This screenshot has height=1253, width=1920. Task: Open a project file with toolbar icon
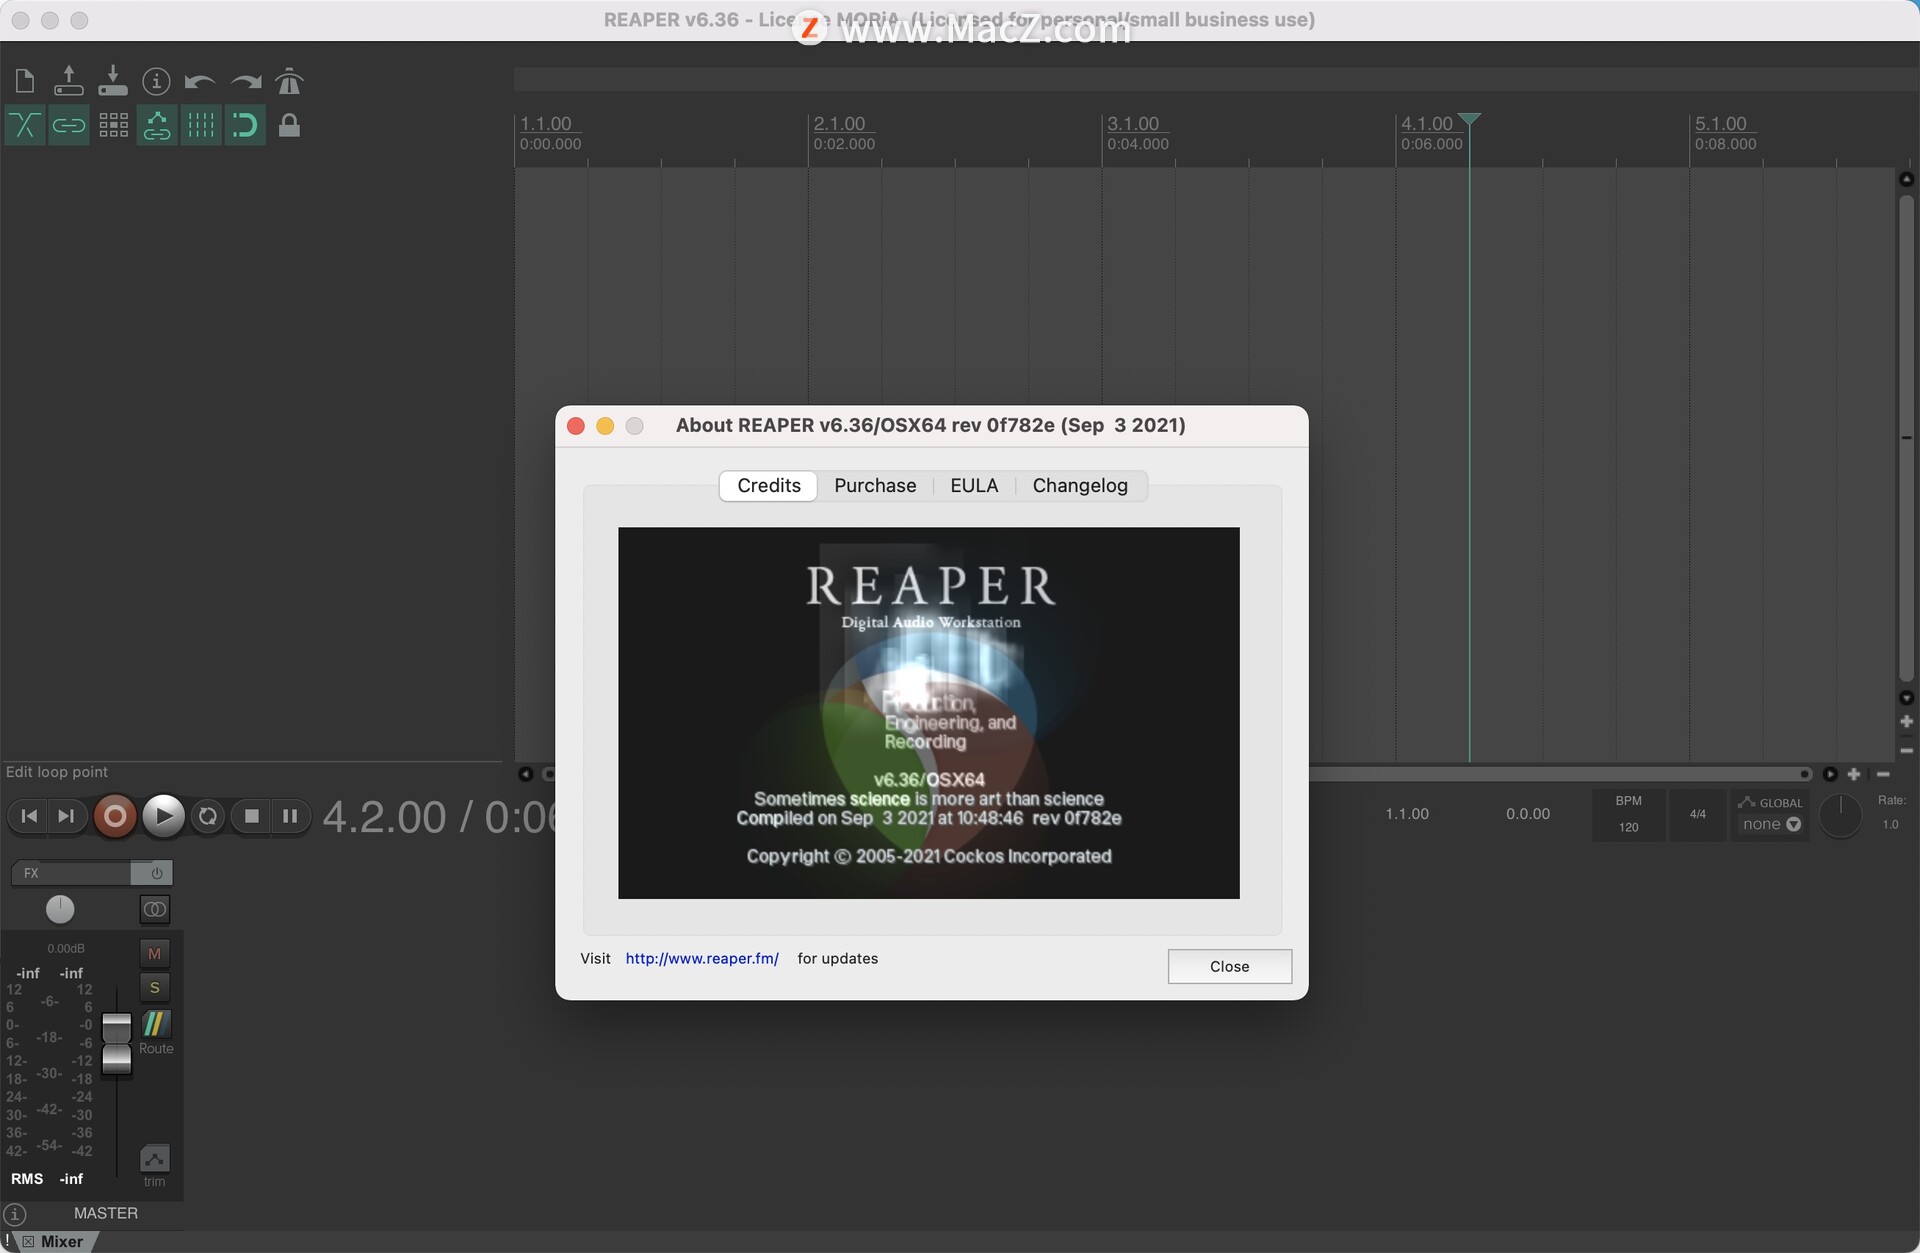(x=69, y=81)
